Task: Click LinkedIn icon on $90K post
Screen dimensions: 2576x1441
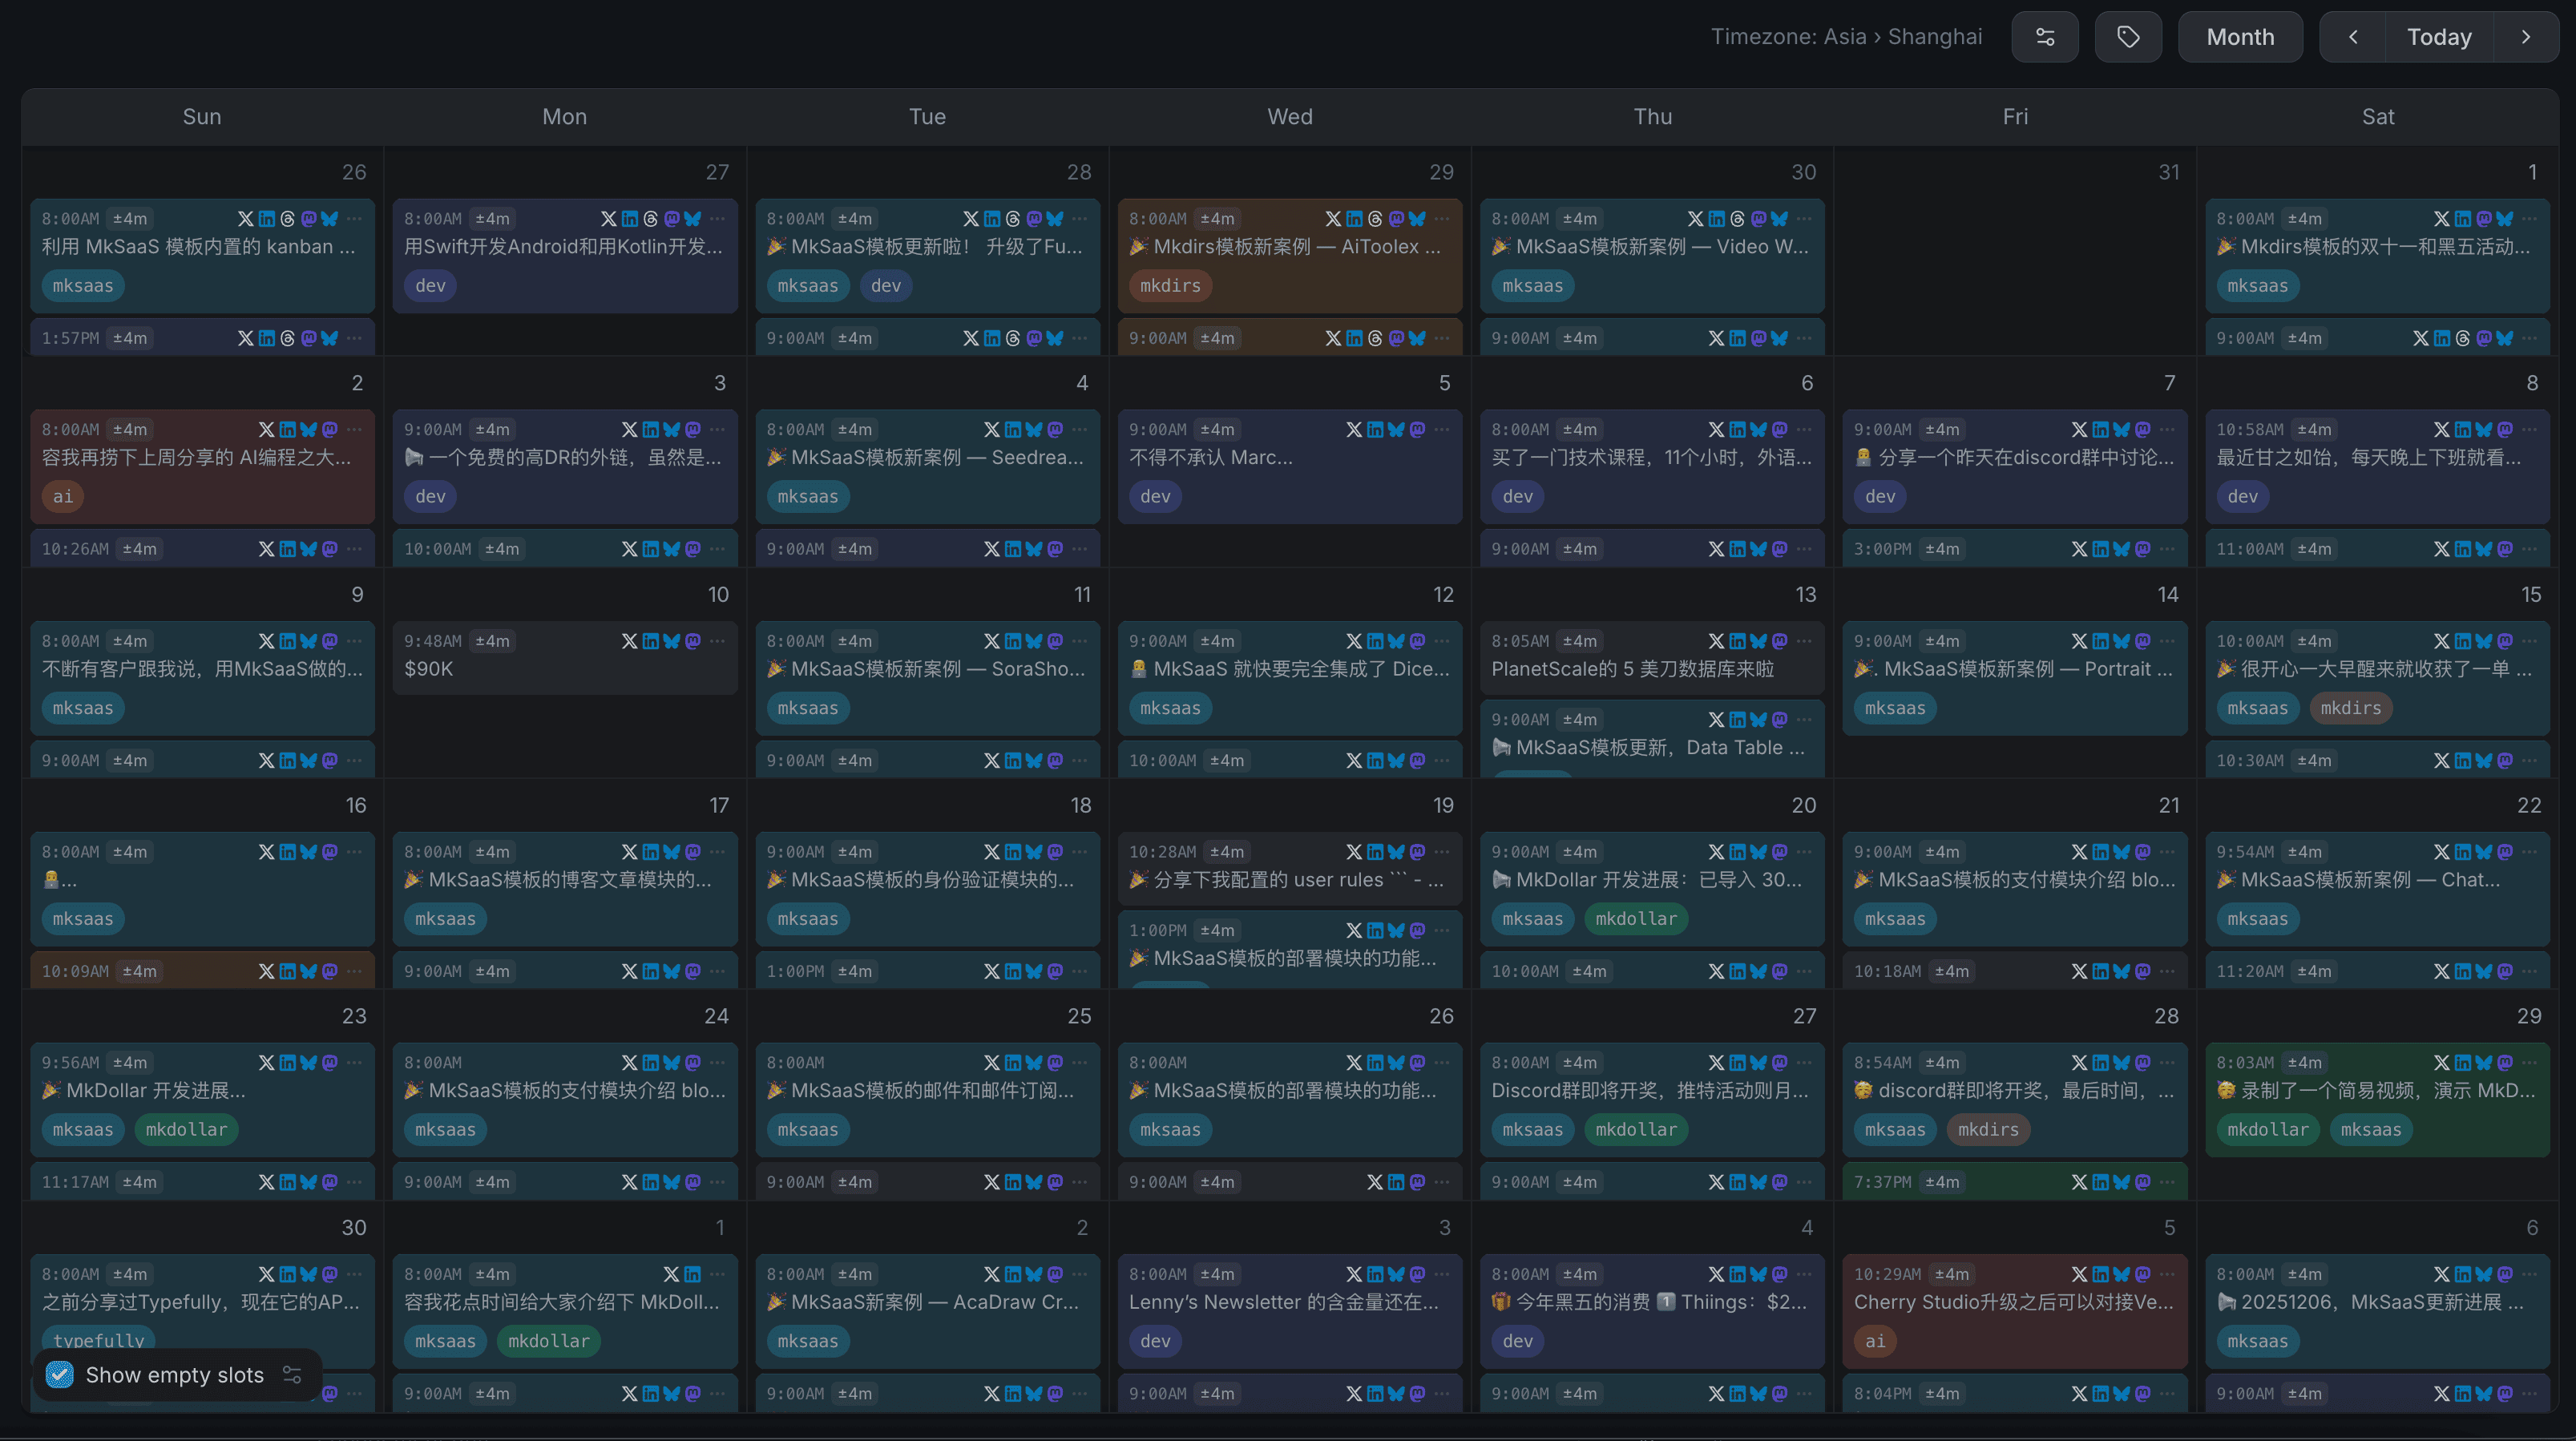Action: coord(650,641)
